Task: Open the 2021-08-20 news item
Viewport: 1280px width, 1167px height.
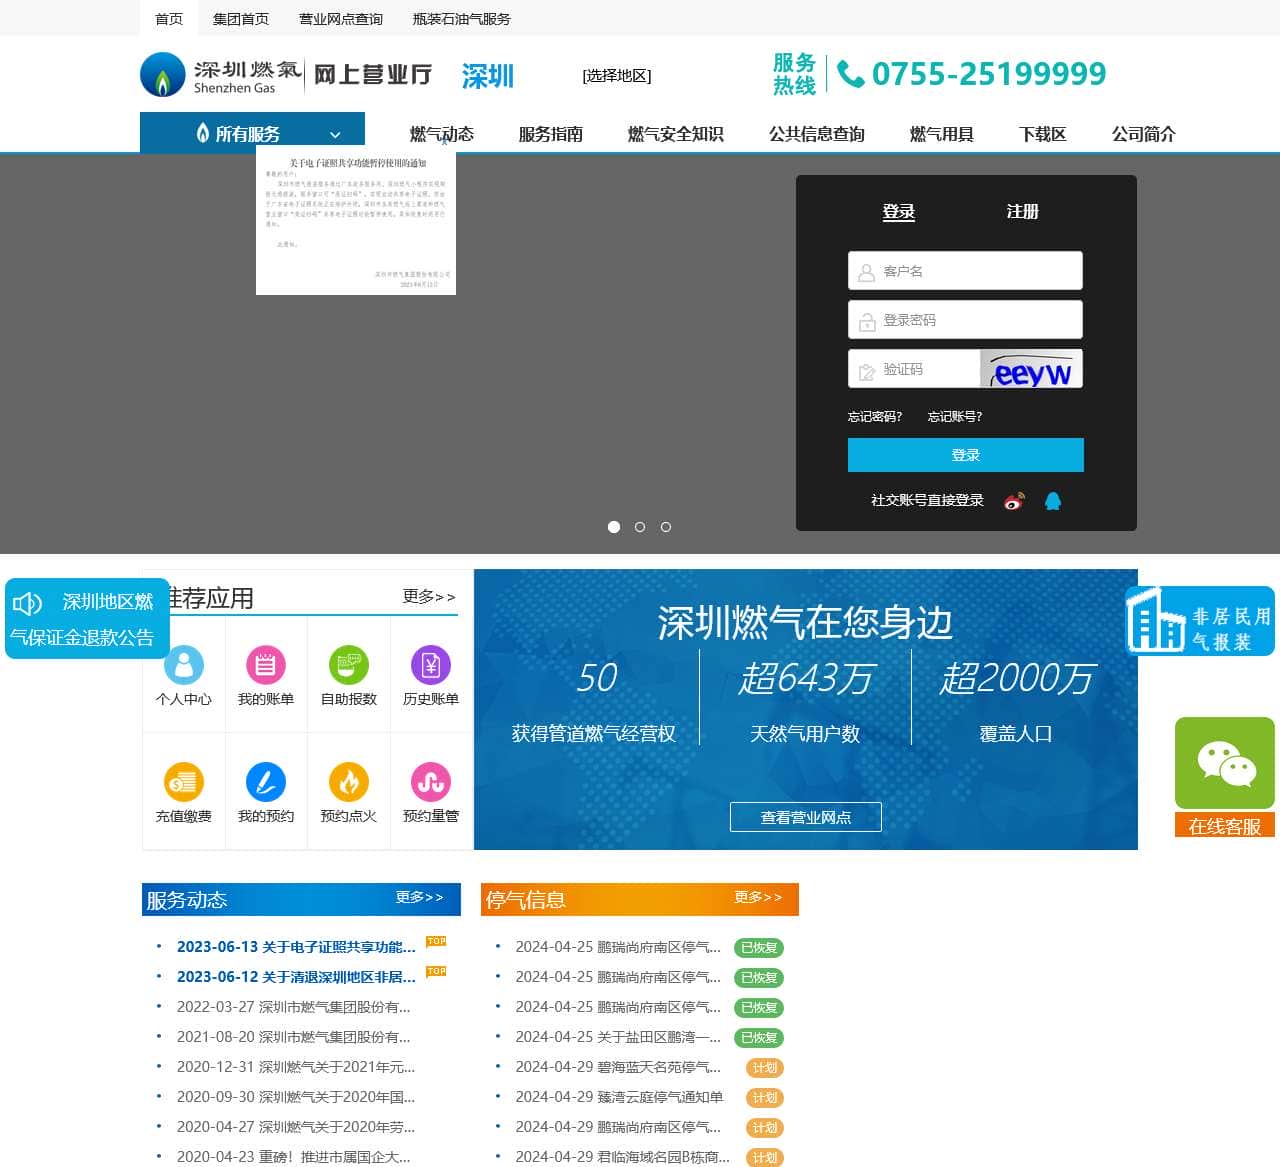Action: click(294, 1037)
